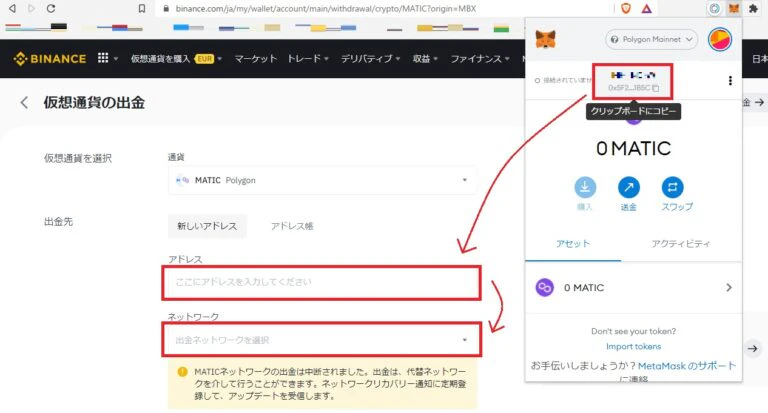Open the MetaMask account avatar menu

(x=720, y=39)
